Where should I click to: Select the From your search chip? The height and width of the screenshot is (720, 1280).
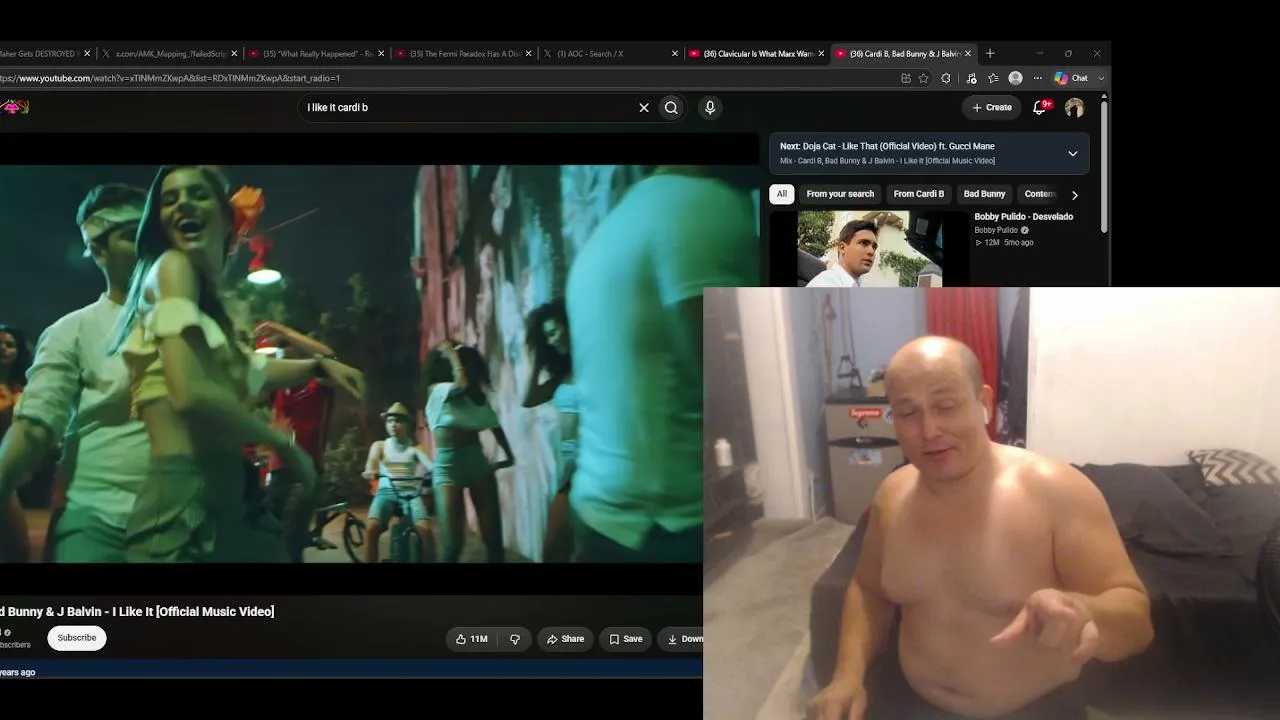pos(840,194)
